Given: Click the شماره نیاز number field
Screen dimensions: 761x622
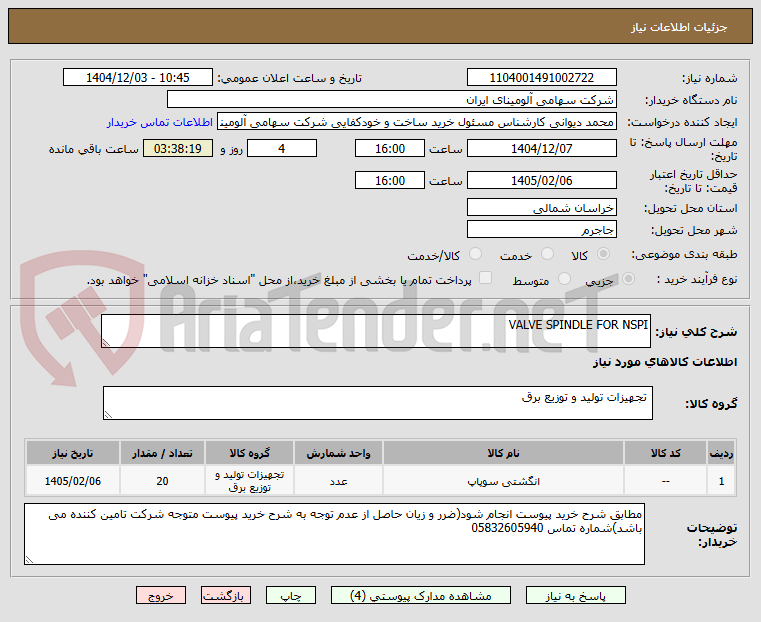Looking at the screenshot, I should pyautogui.click(x=542, y=78).
